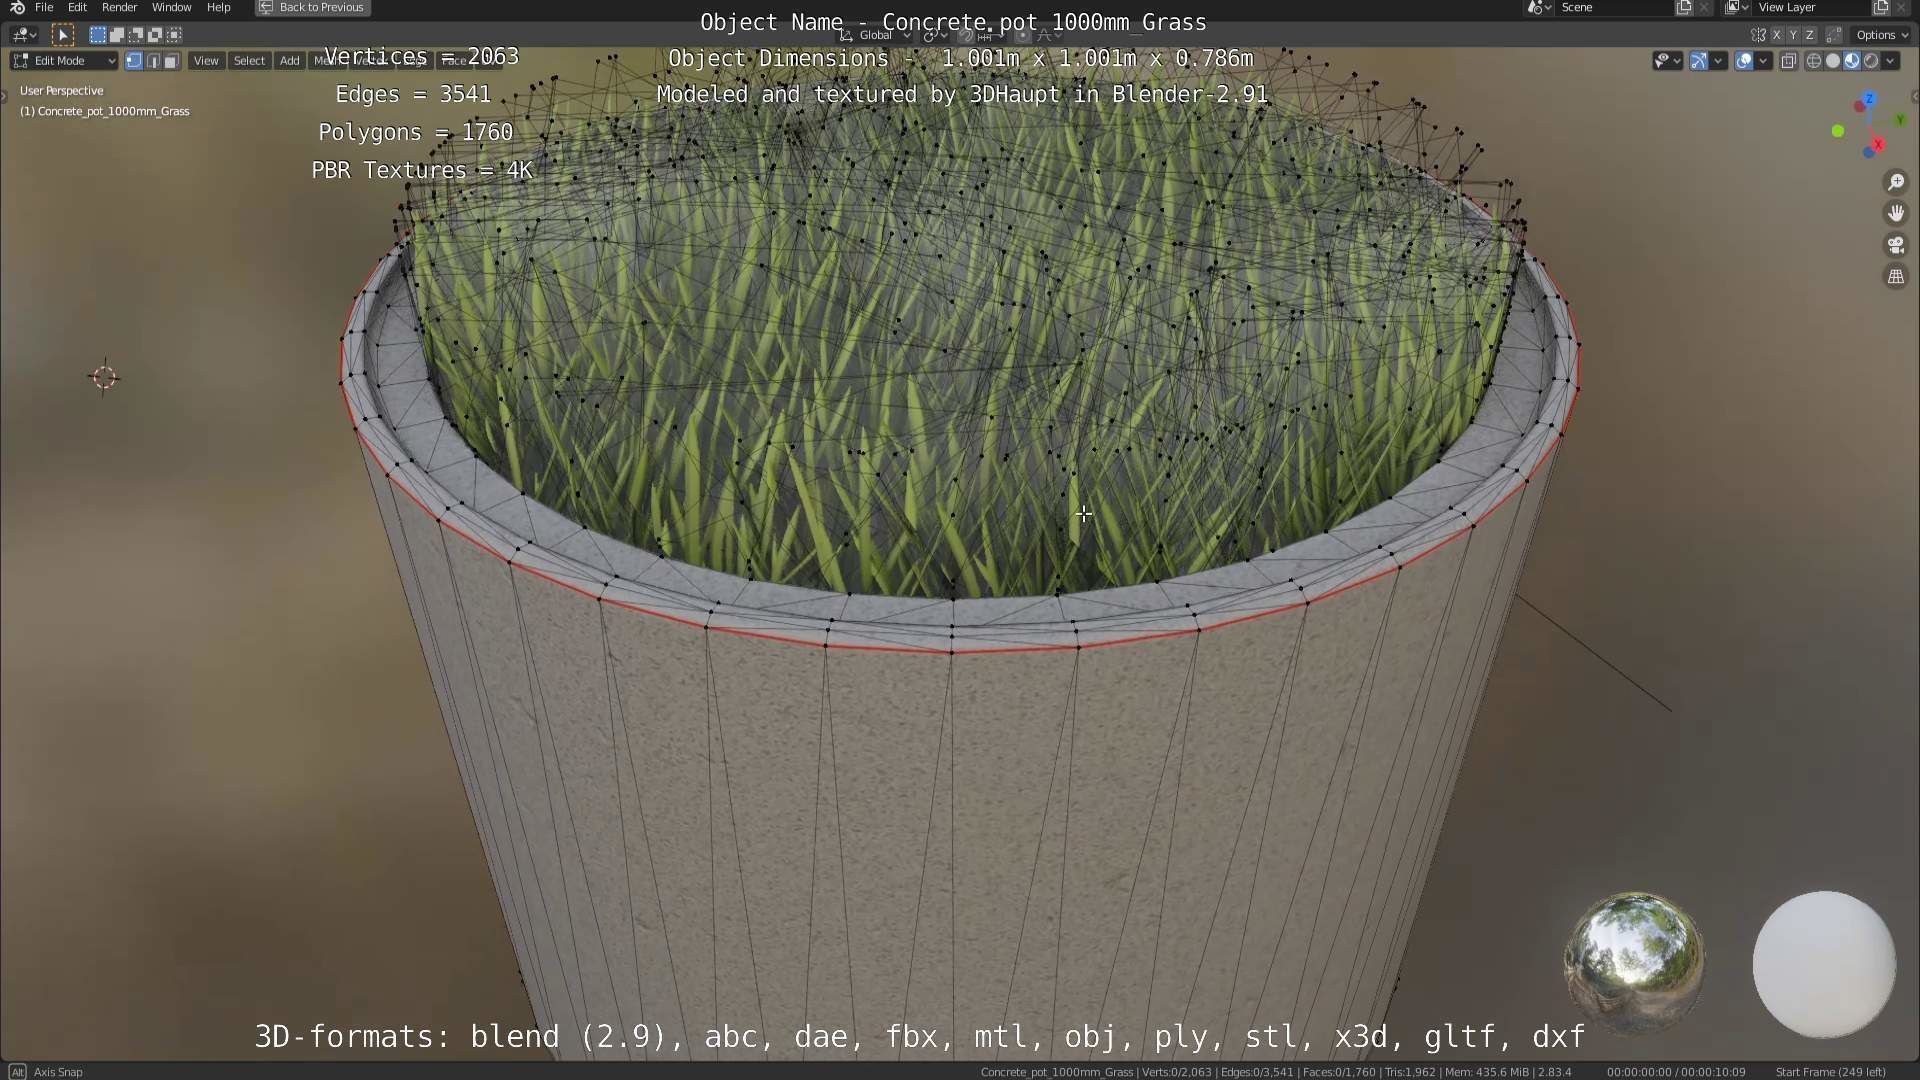This screenshot has height=1080, width=1920.
Task: Toggle viewport gizmos display
Action: point(1698,61)
